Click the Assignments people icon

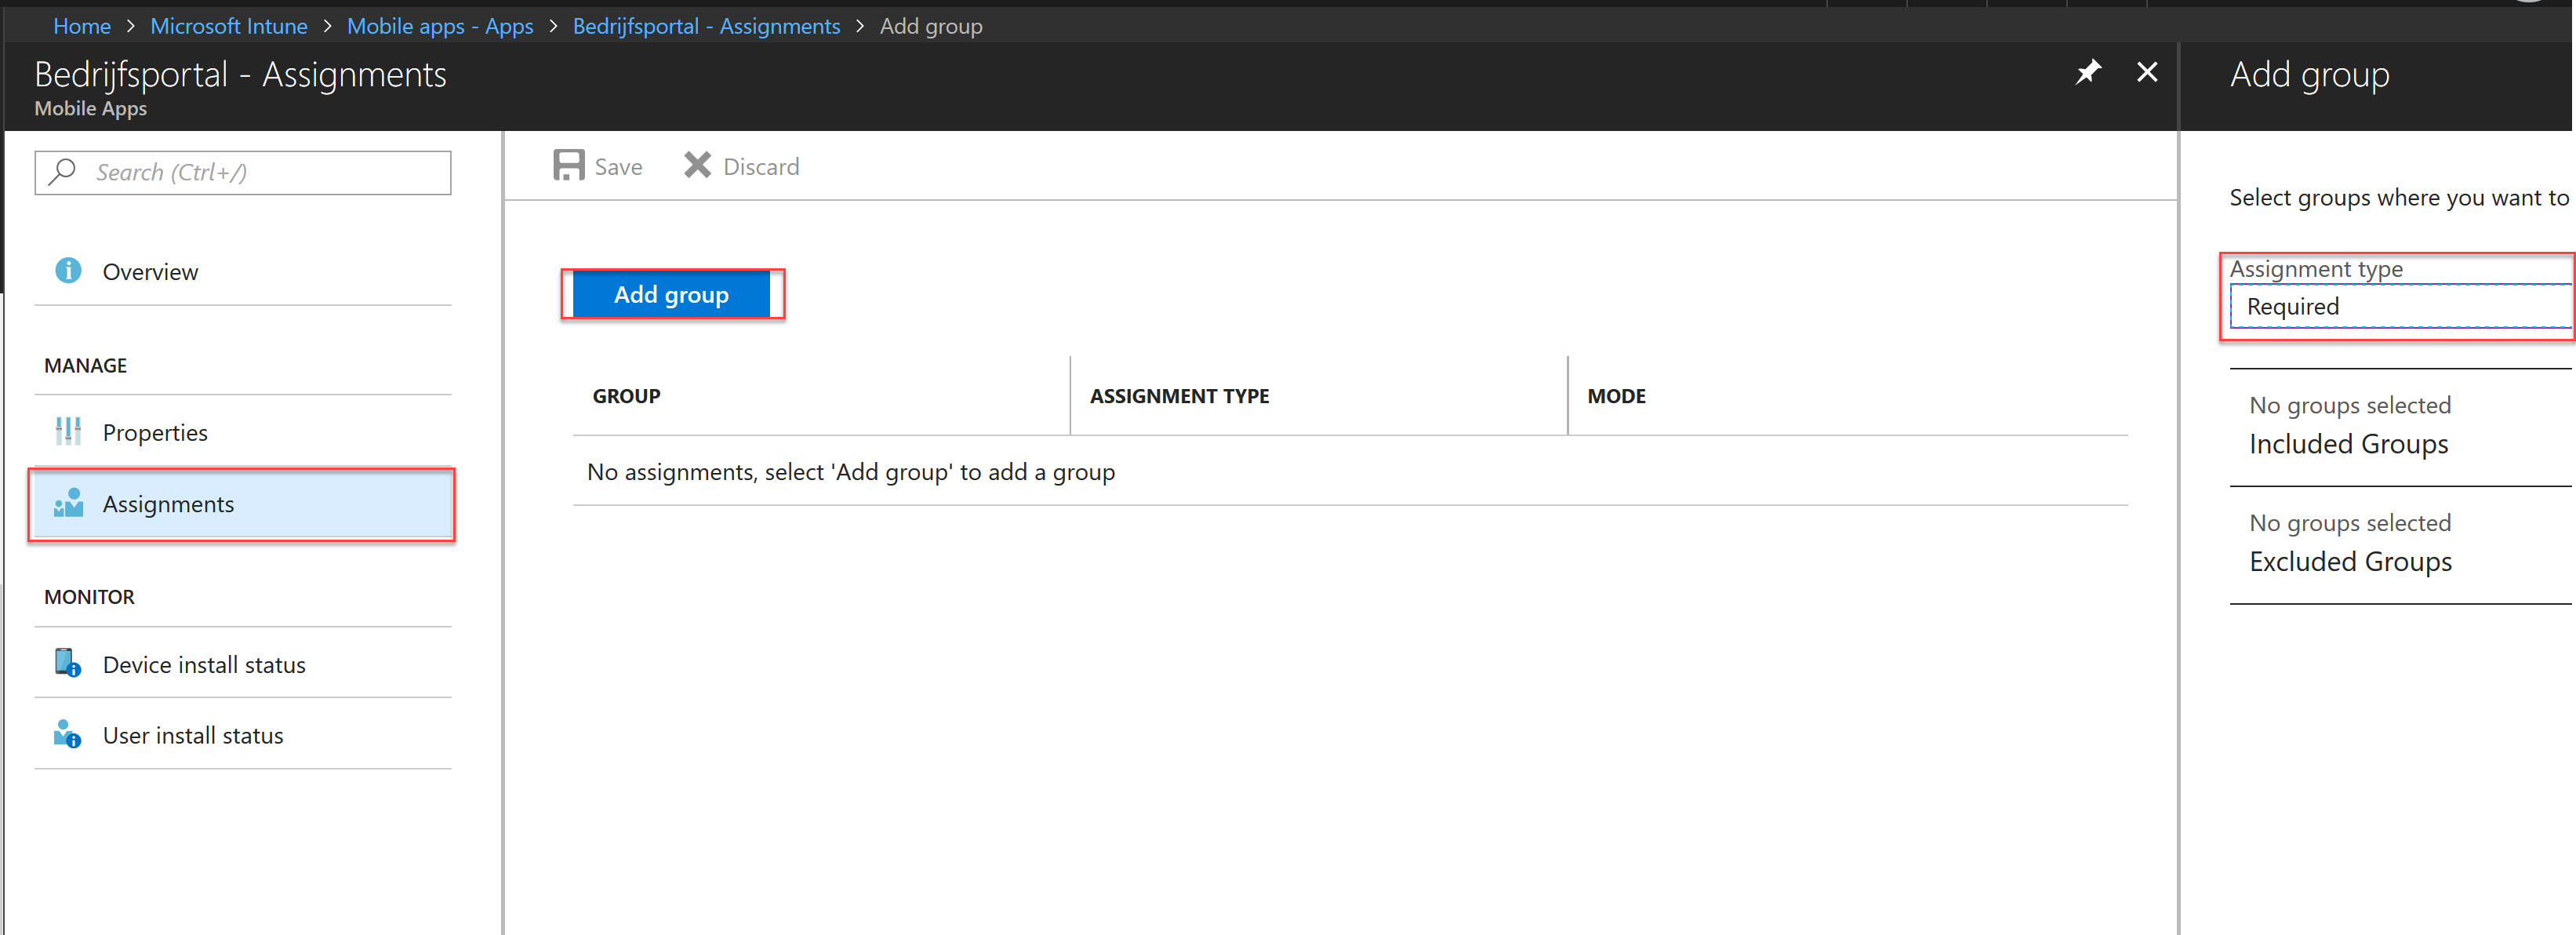(68, 503)
